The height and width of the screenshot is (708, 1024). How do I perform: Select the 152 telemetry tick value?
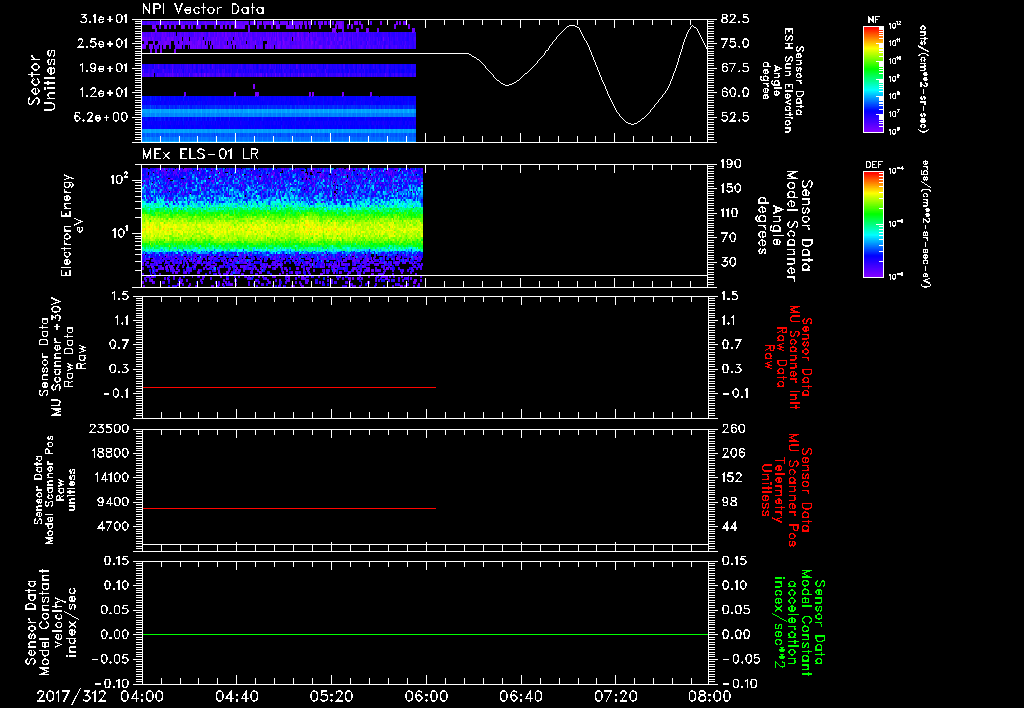pos(732,477)
